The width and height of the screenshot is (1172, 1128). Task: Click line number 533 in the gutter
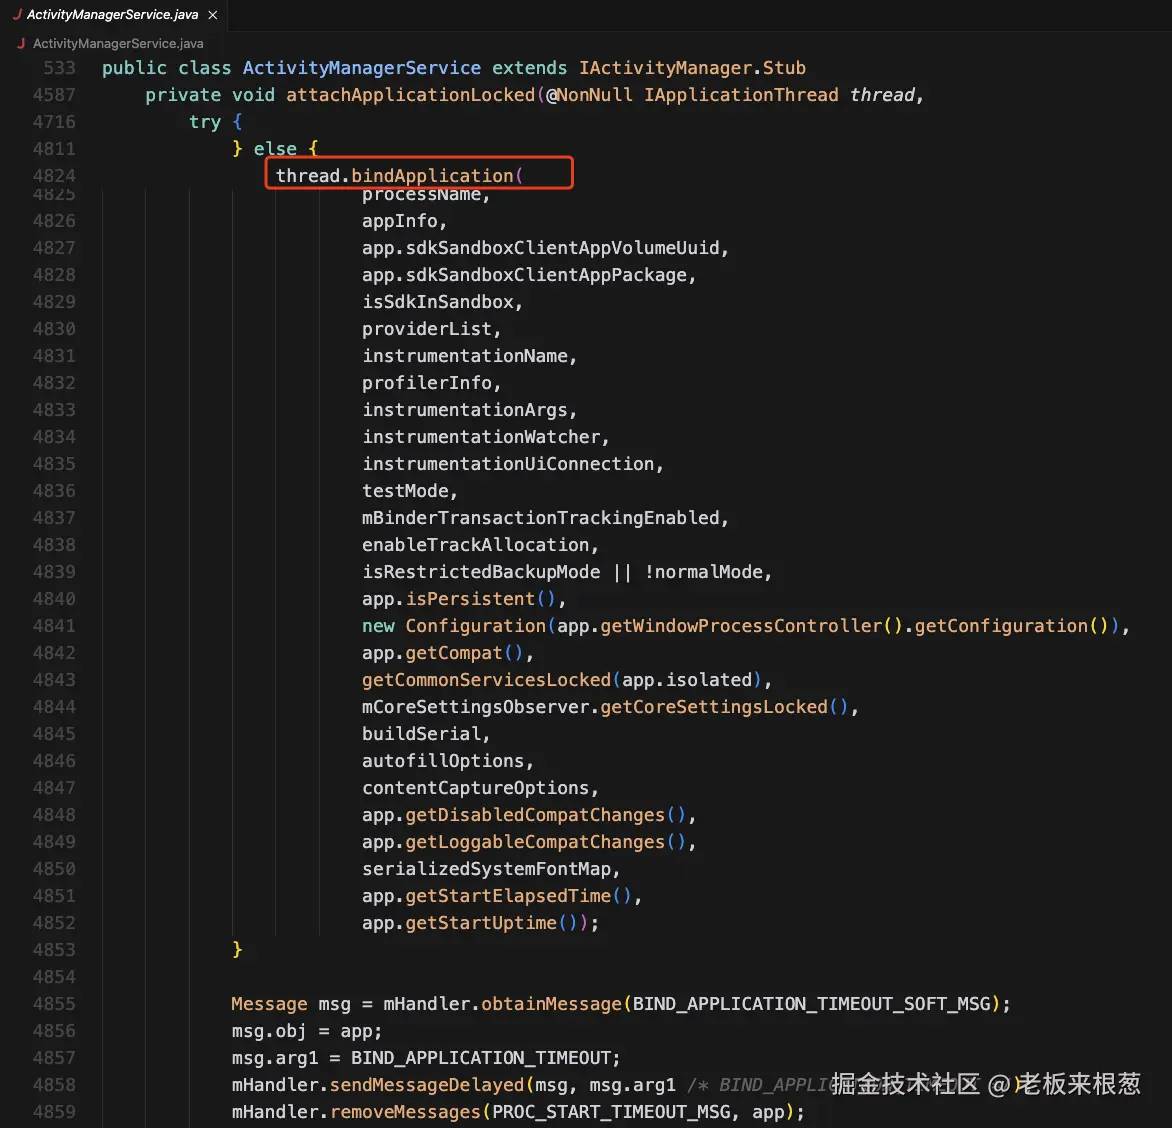pos(59,68)
